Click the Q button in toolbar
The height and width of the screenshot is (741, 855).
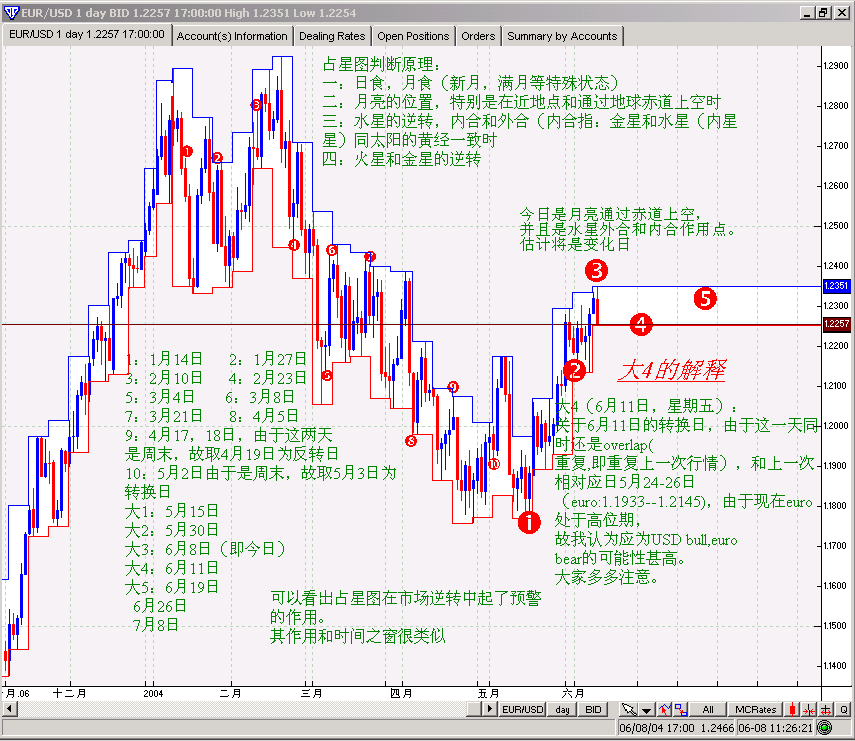pyautogui.click(x=844, y=709)
